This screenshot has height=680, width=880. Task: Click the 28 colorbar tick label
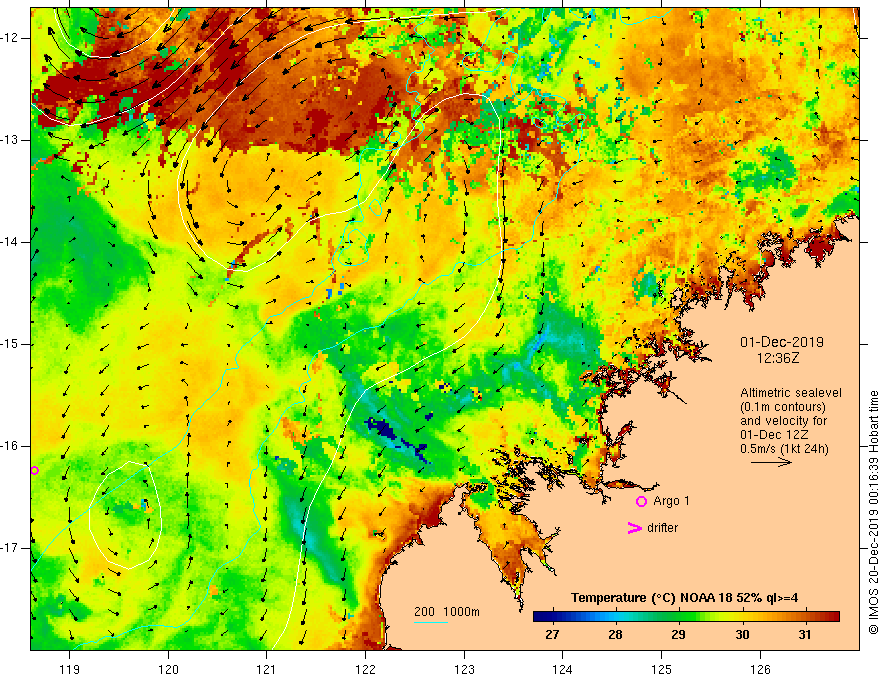tap(615, 635)
